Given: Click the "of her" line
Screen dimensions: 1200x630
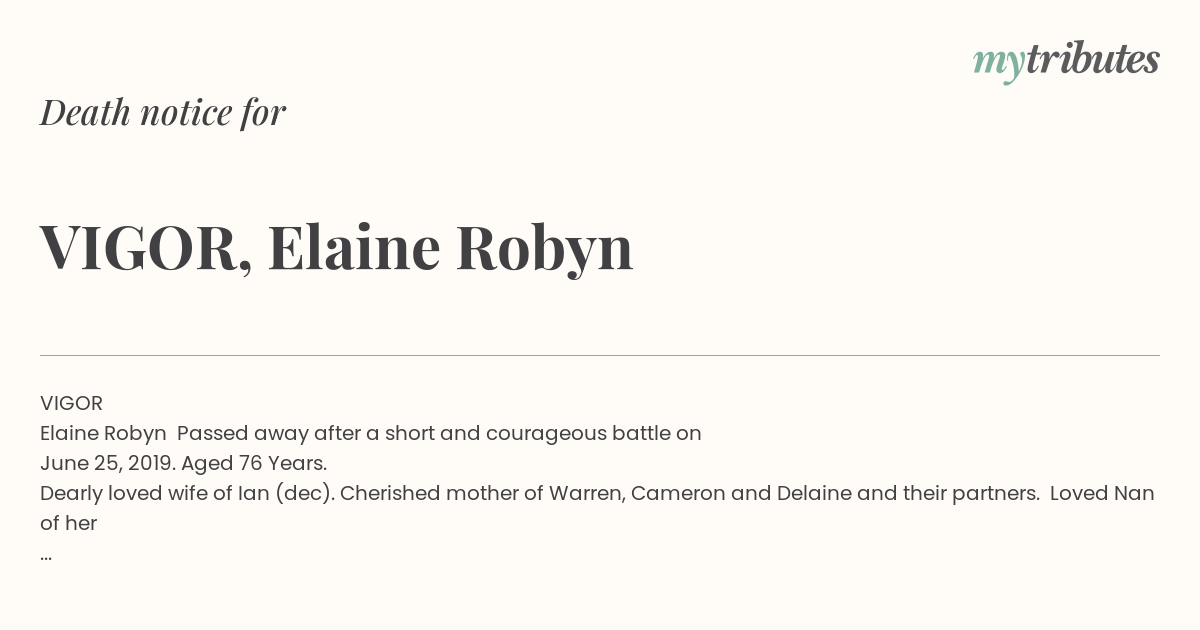Looking at the screenshot, I should point(68,523).
